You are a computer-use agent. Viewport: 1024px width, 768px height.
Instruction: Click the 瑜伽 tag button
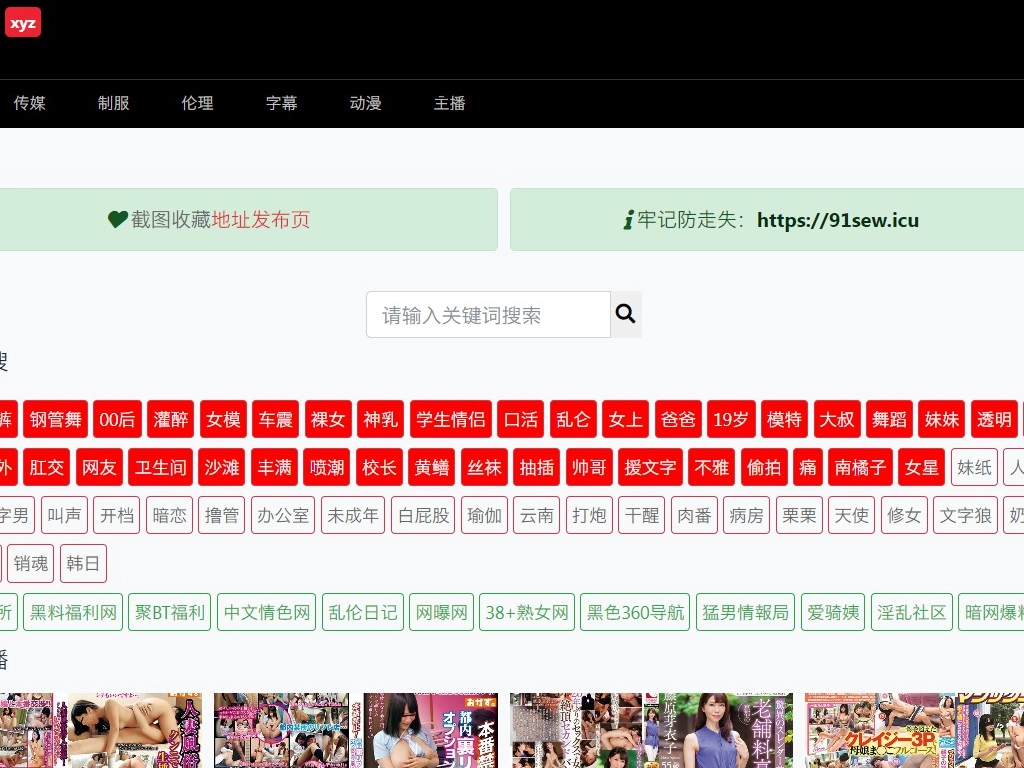(484, 515)
